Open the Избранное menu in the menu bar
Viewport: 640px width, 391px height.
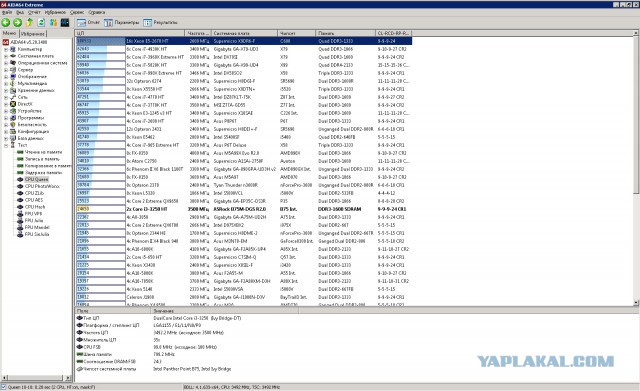(x=55, y=12)
